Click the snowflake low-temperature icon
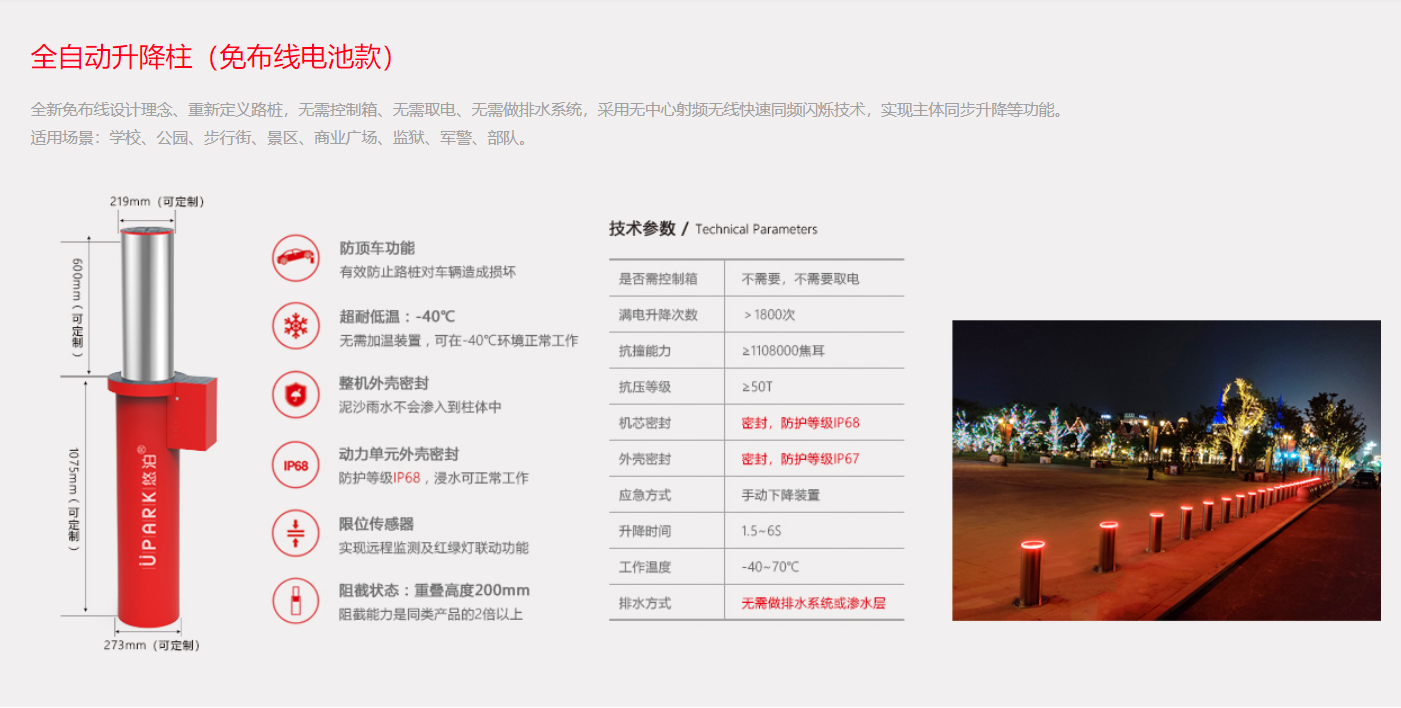 coord(295,326)
